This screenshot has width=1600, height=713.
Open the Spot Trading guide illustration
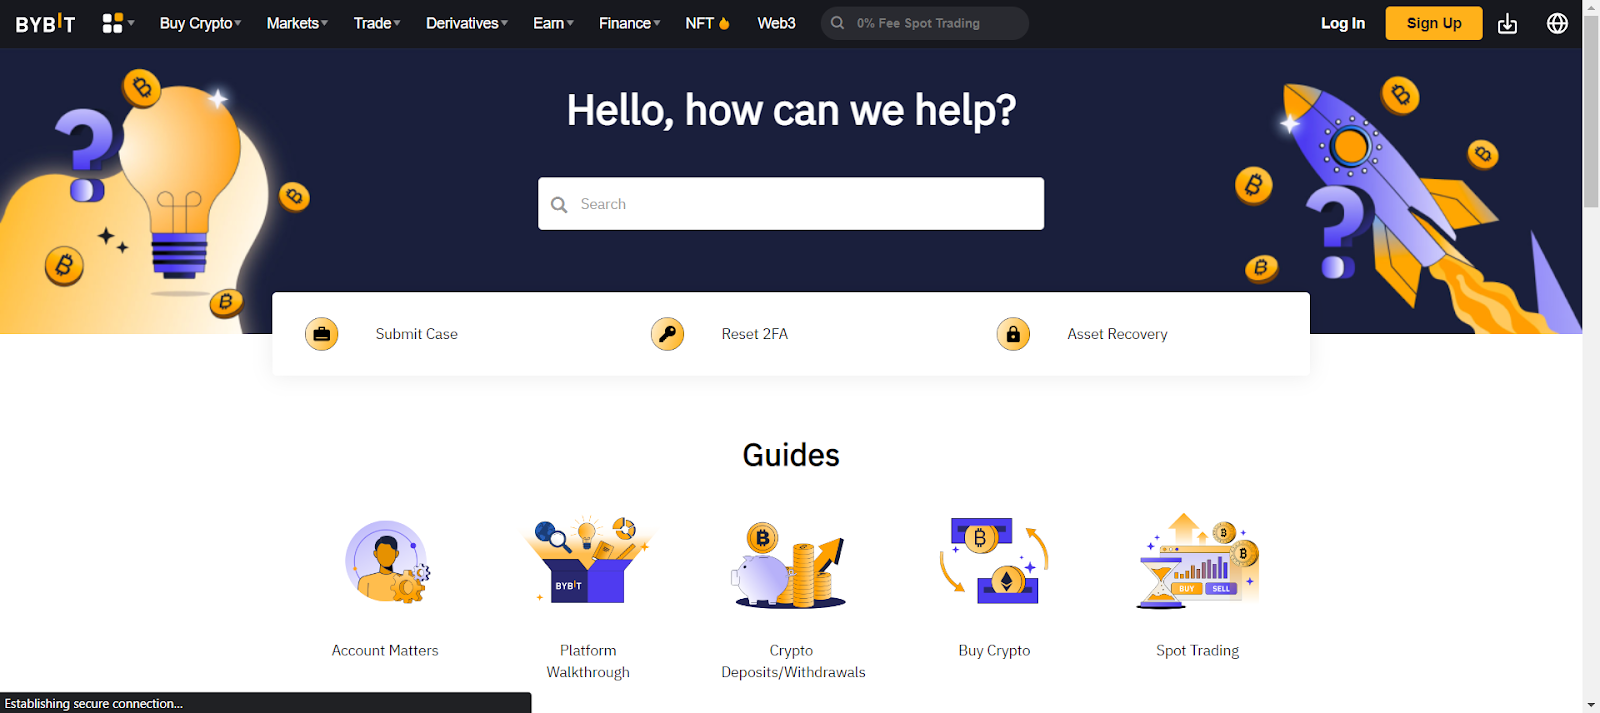click(x=1198, y=561)
